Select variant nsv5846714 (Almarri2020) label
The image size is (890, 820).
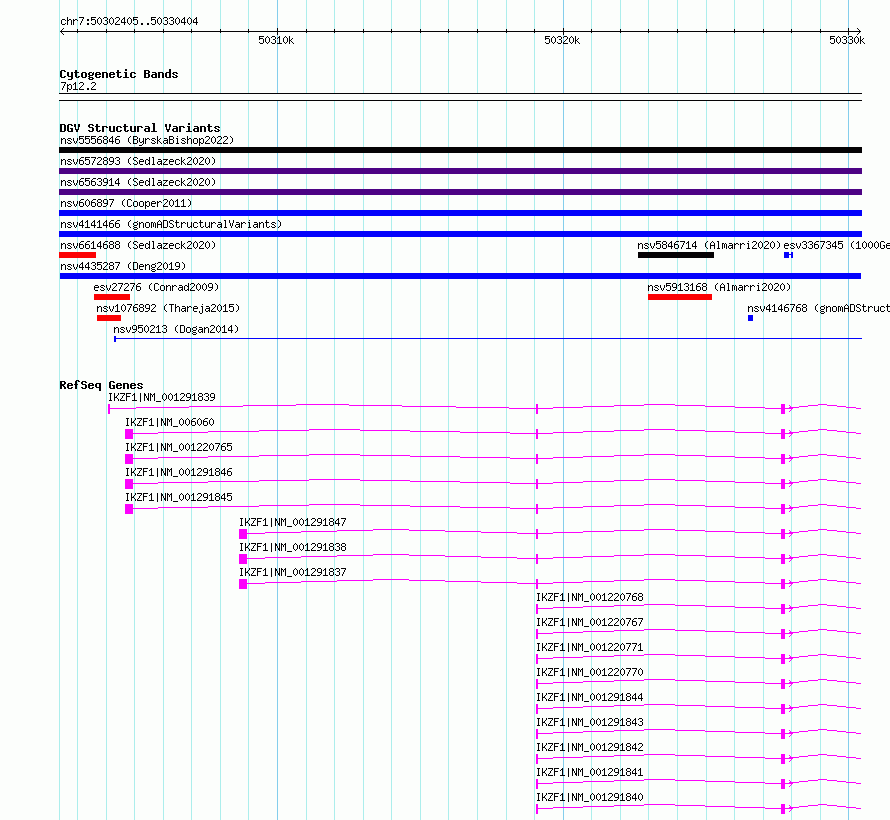pos(709,245)
